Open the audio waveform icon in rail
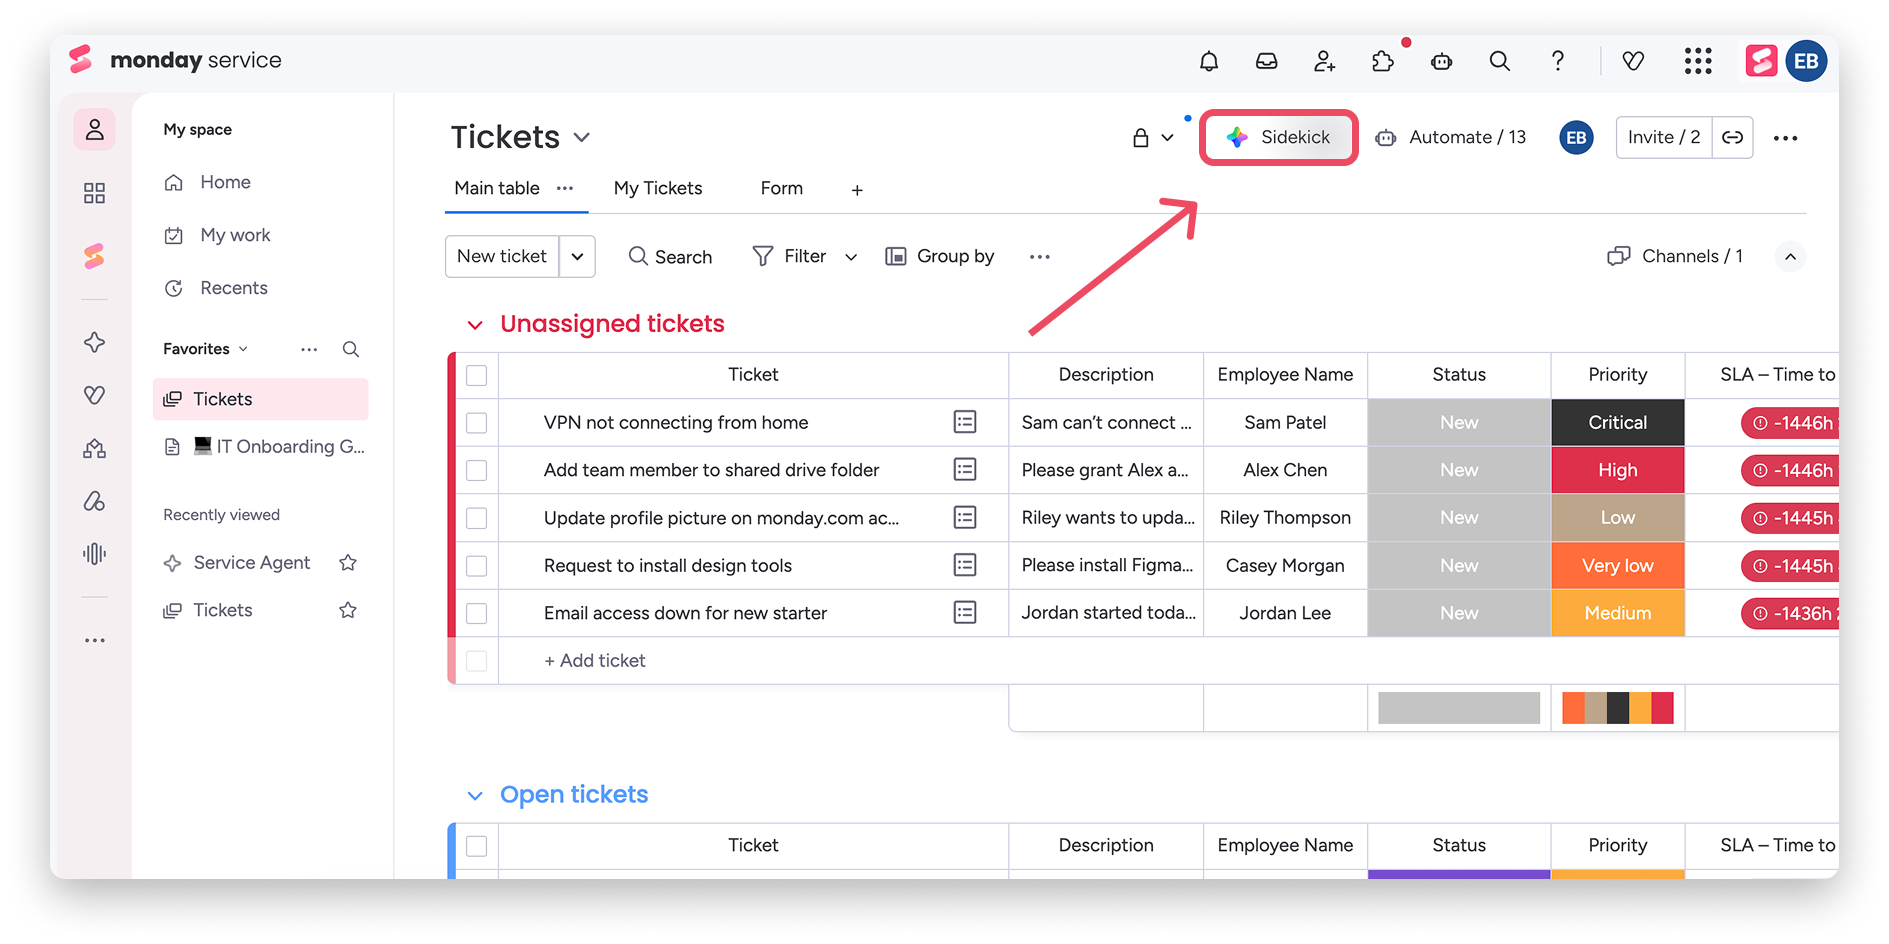1889x944 pixels. 95,554
